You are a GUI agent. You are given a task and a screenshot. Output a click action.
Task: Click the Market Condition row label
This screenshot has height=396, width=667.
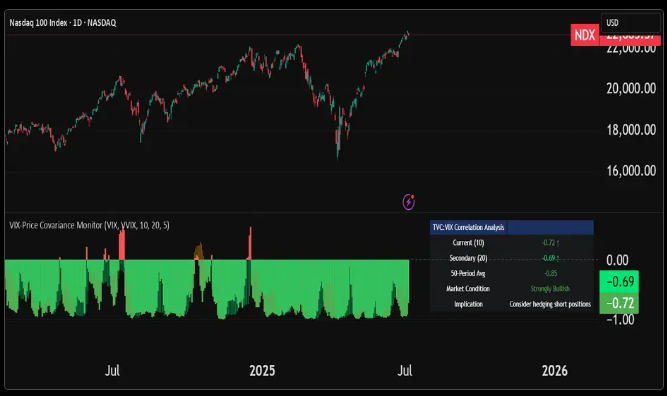pos(468,289)
